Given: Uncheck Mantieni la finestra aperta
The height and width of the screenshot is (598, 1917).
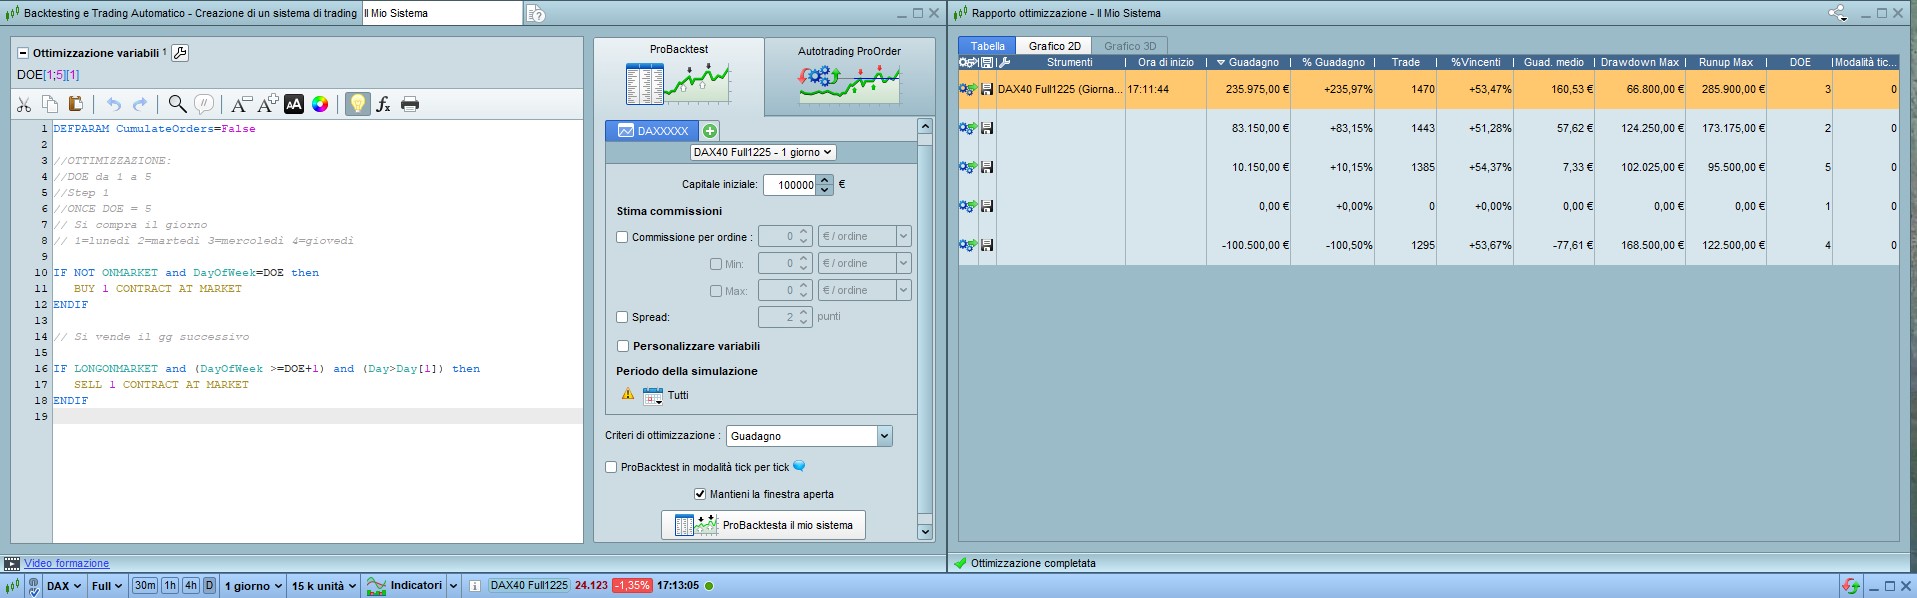Looking at the screenshot, I should coord(700,494).
